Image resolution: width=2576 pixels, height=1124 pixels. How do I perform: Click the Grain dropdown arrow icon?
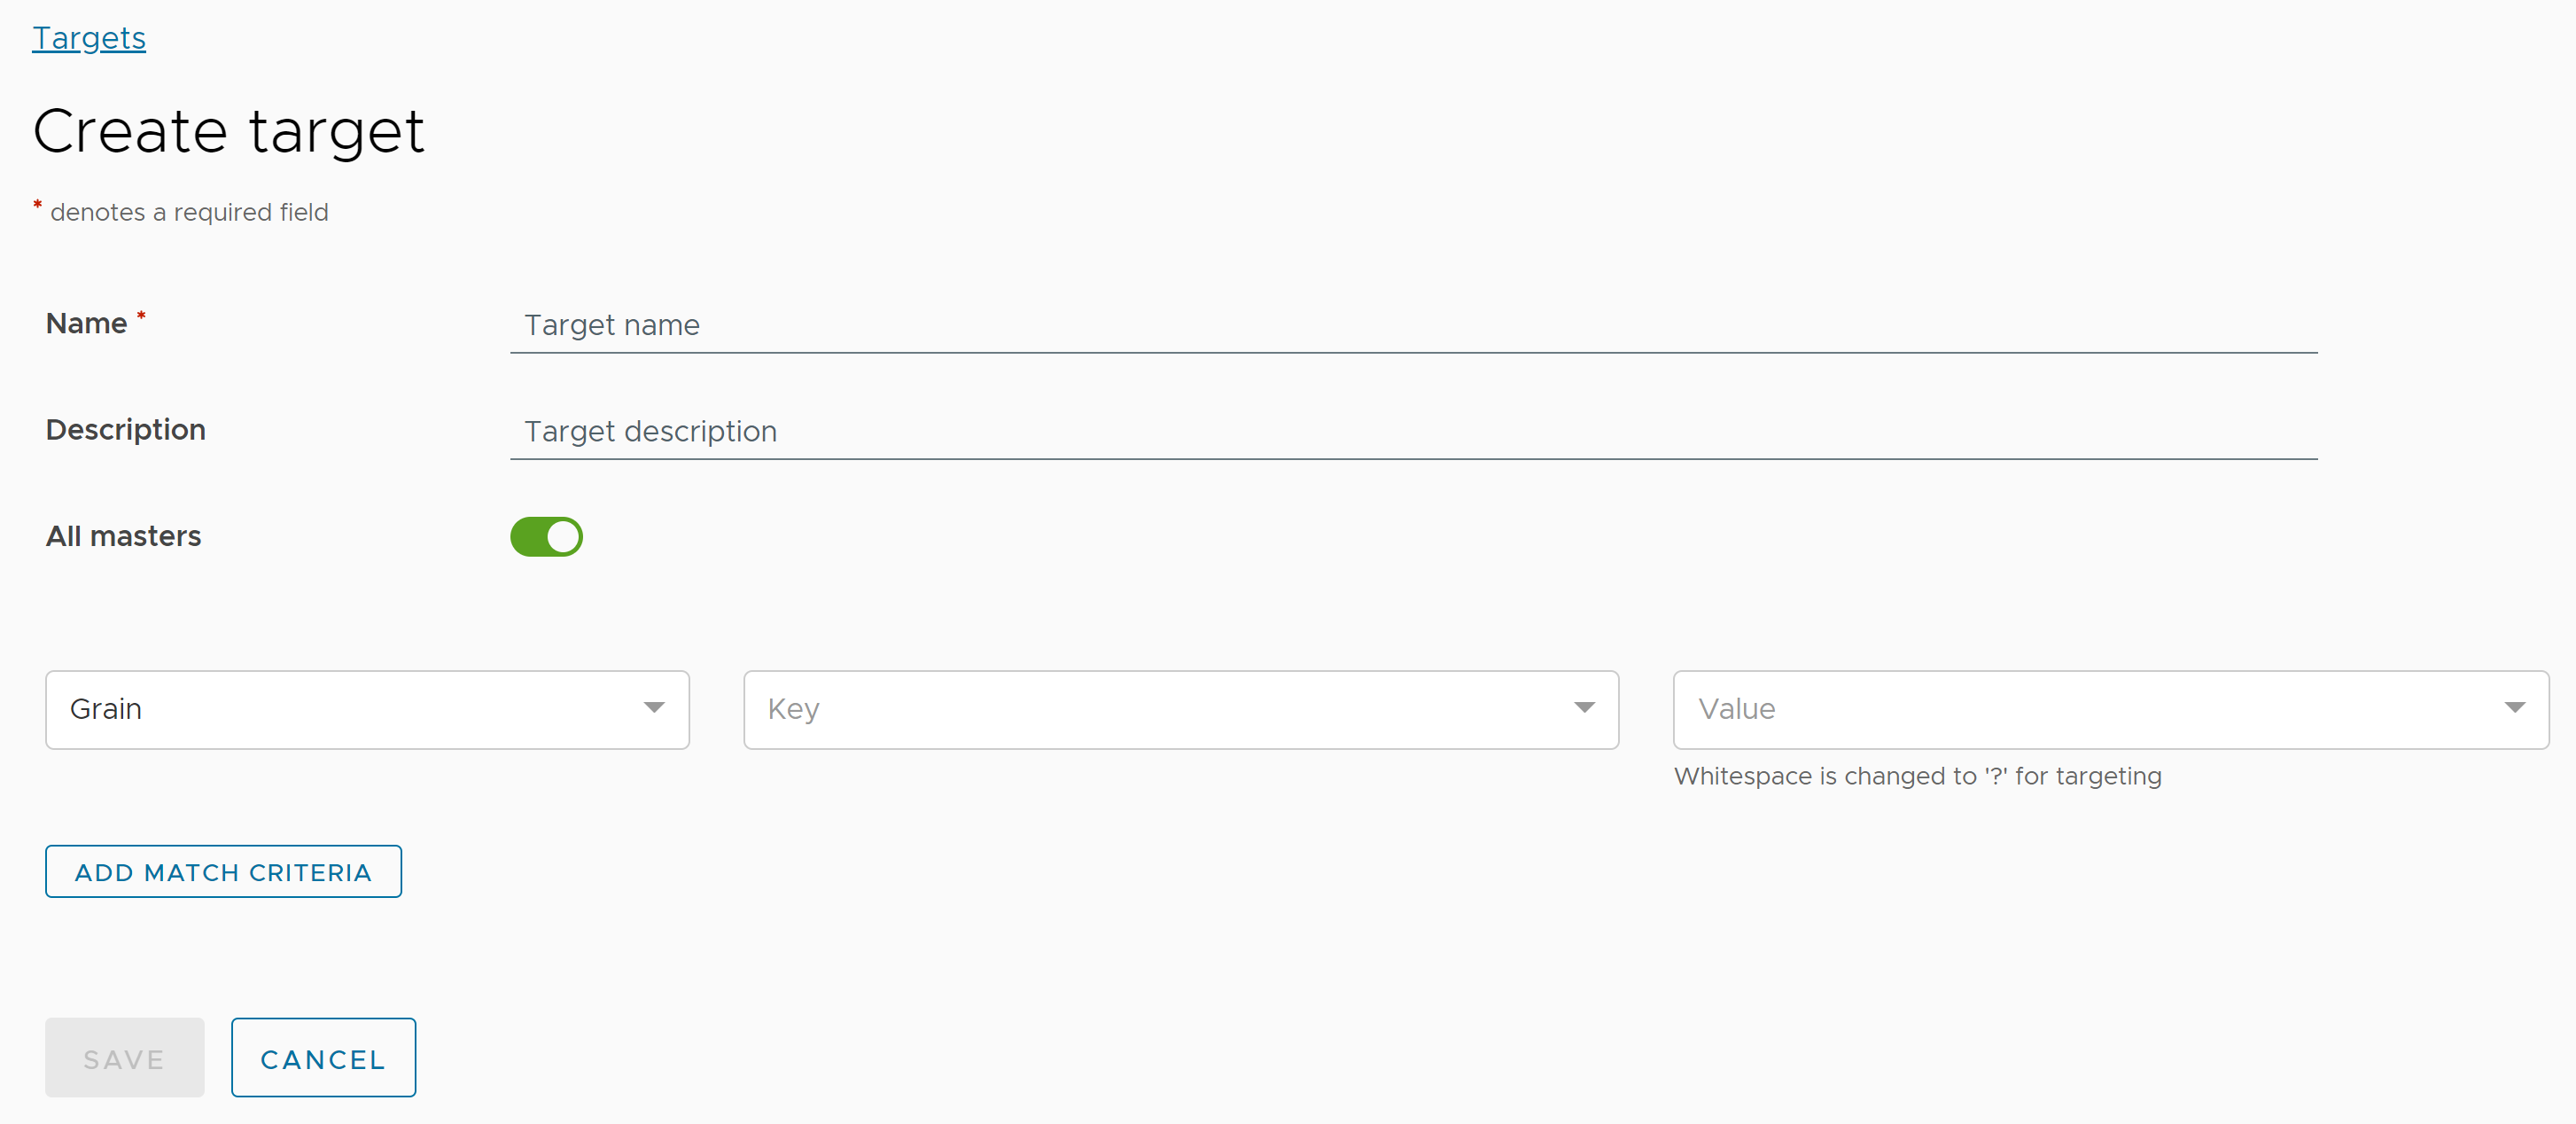pos(654,710)
